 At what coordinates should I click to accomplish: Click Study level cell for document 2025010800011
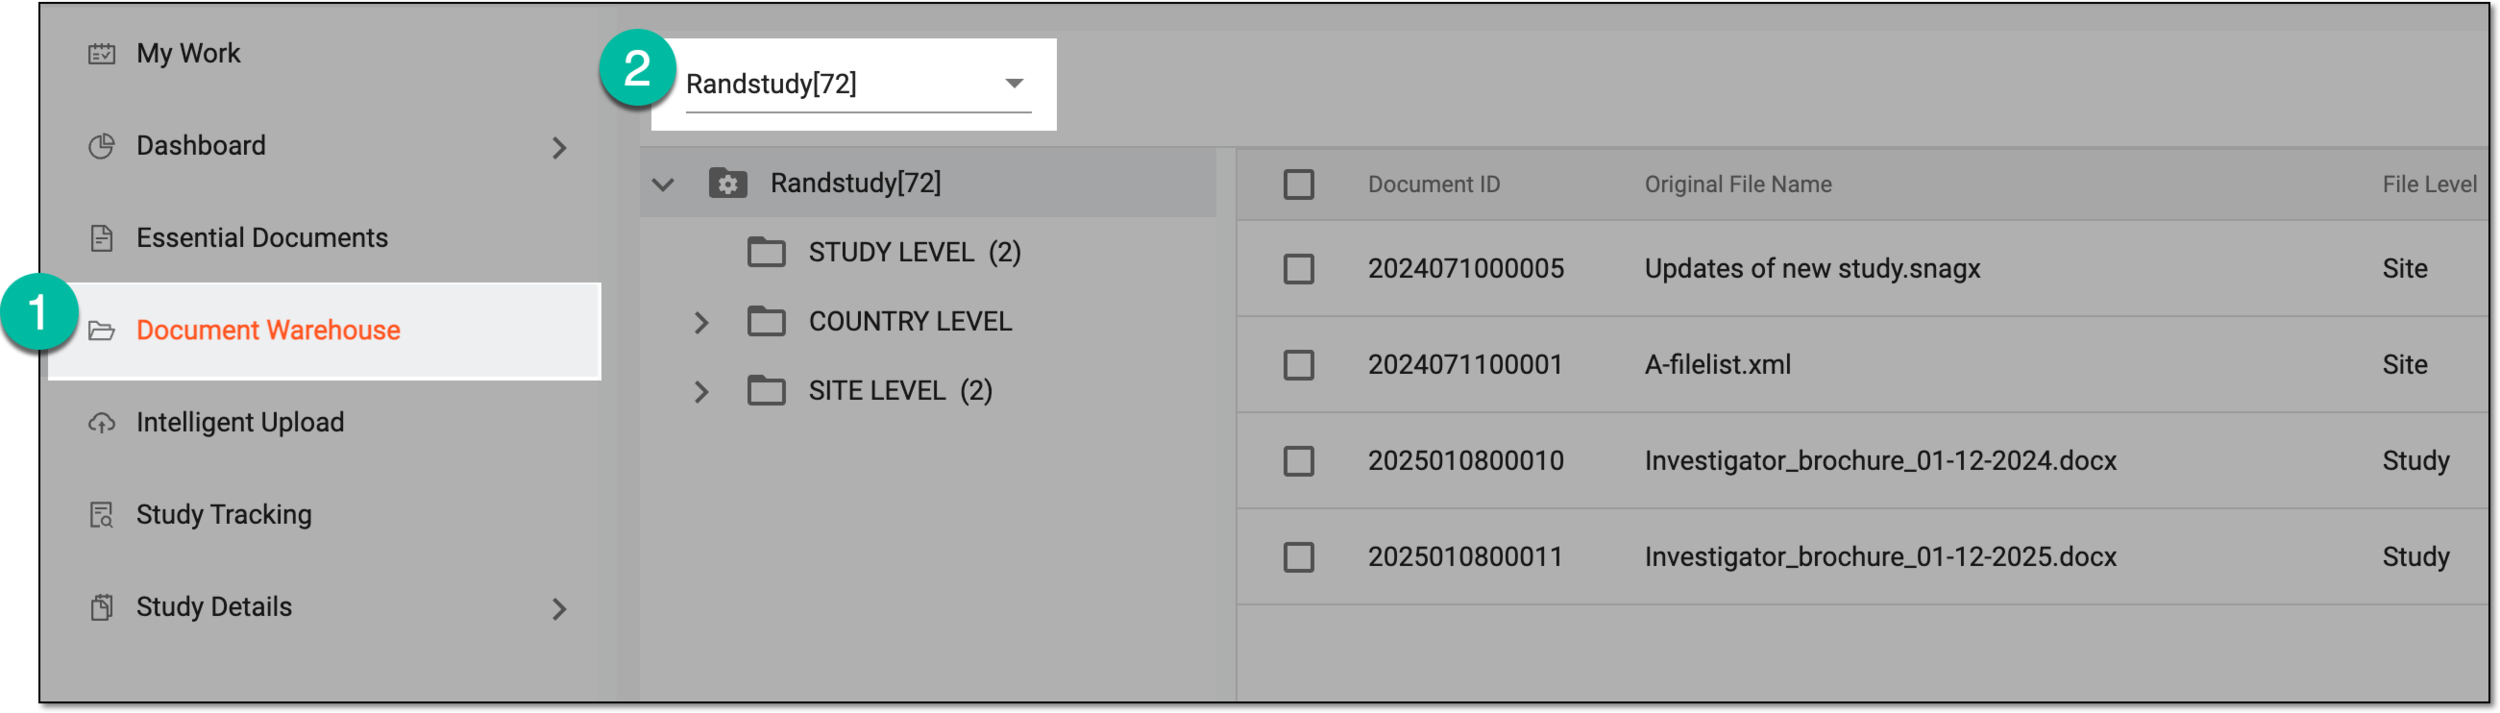coord(2415,556)
